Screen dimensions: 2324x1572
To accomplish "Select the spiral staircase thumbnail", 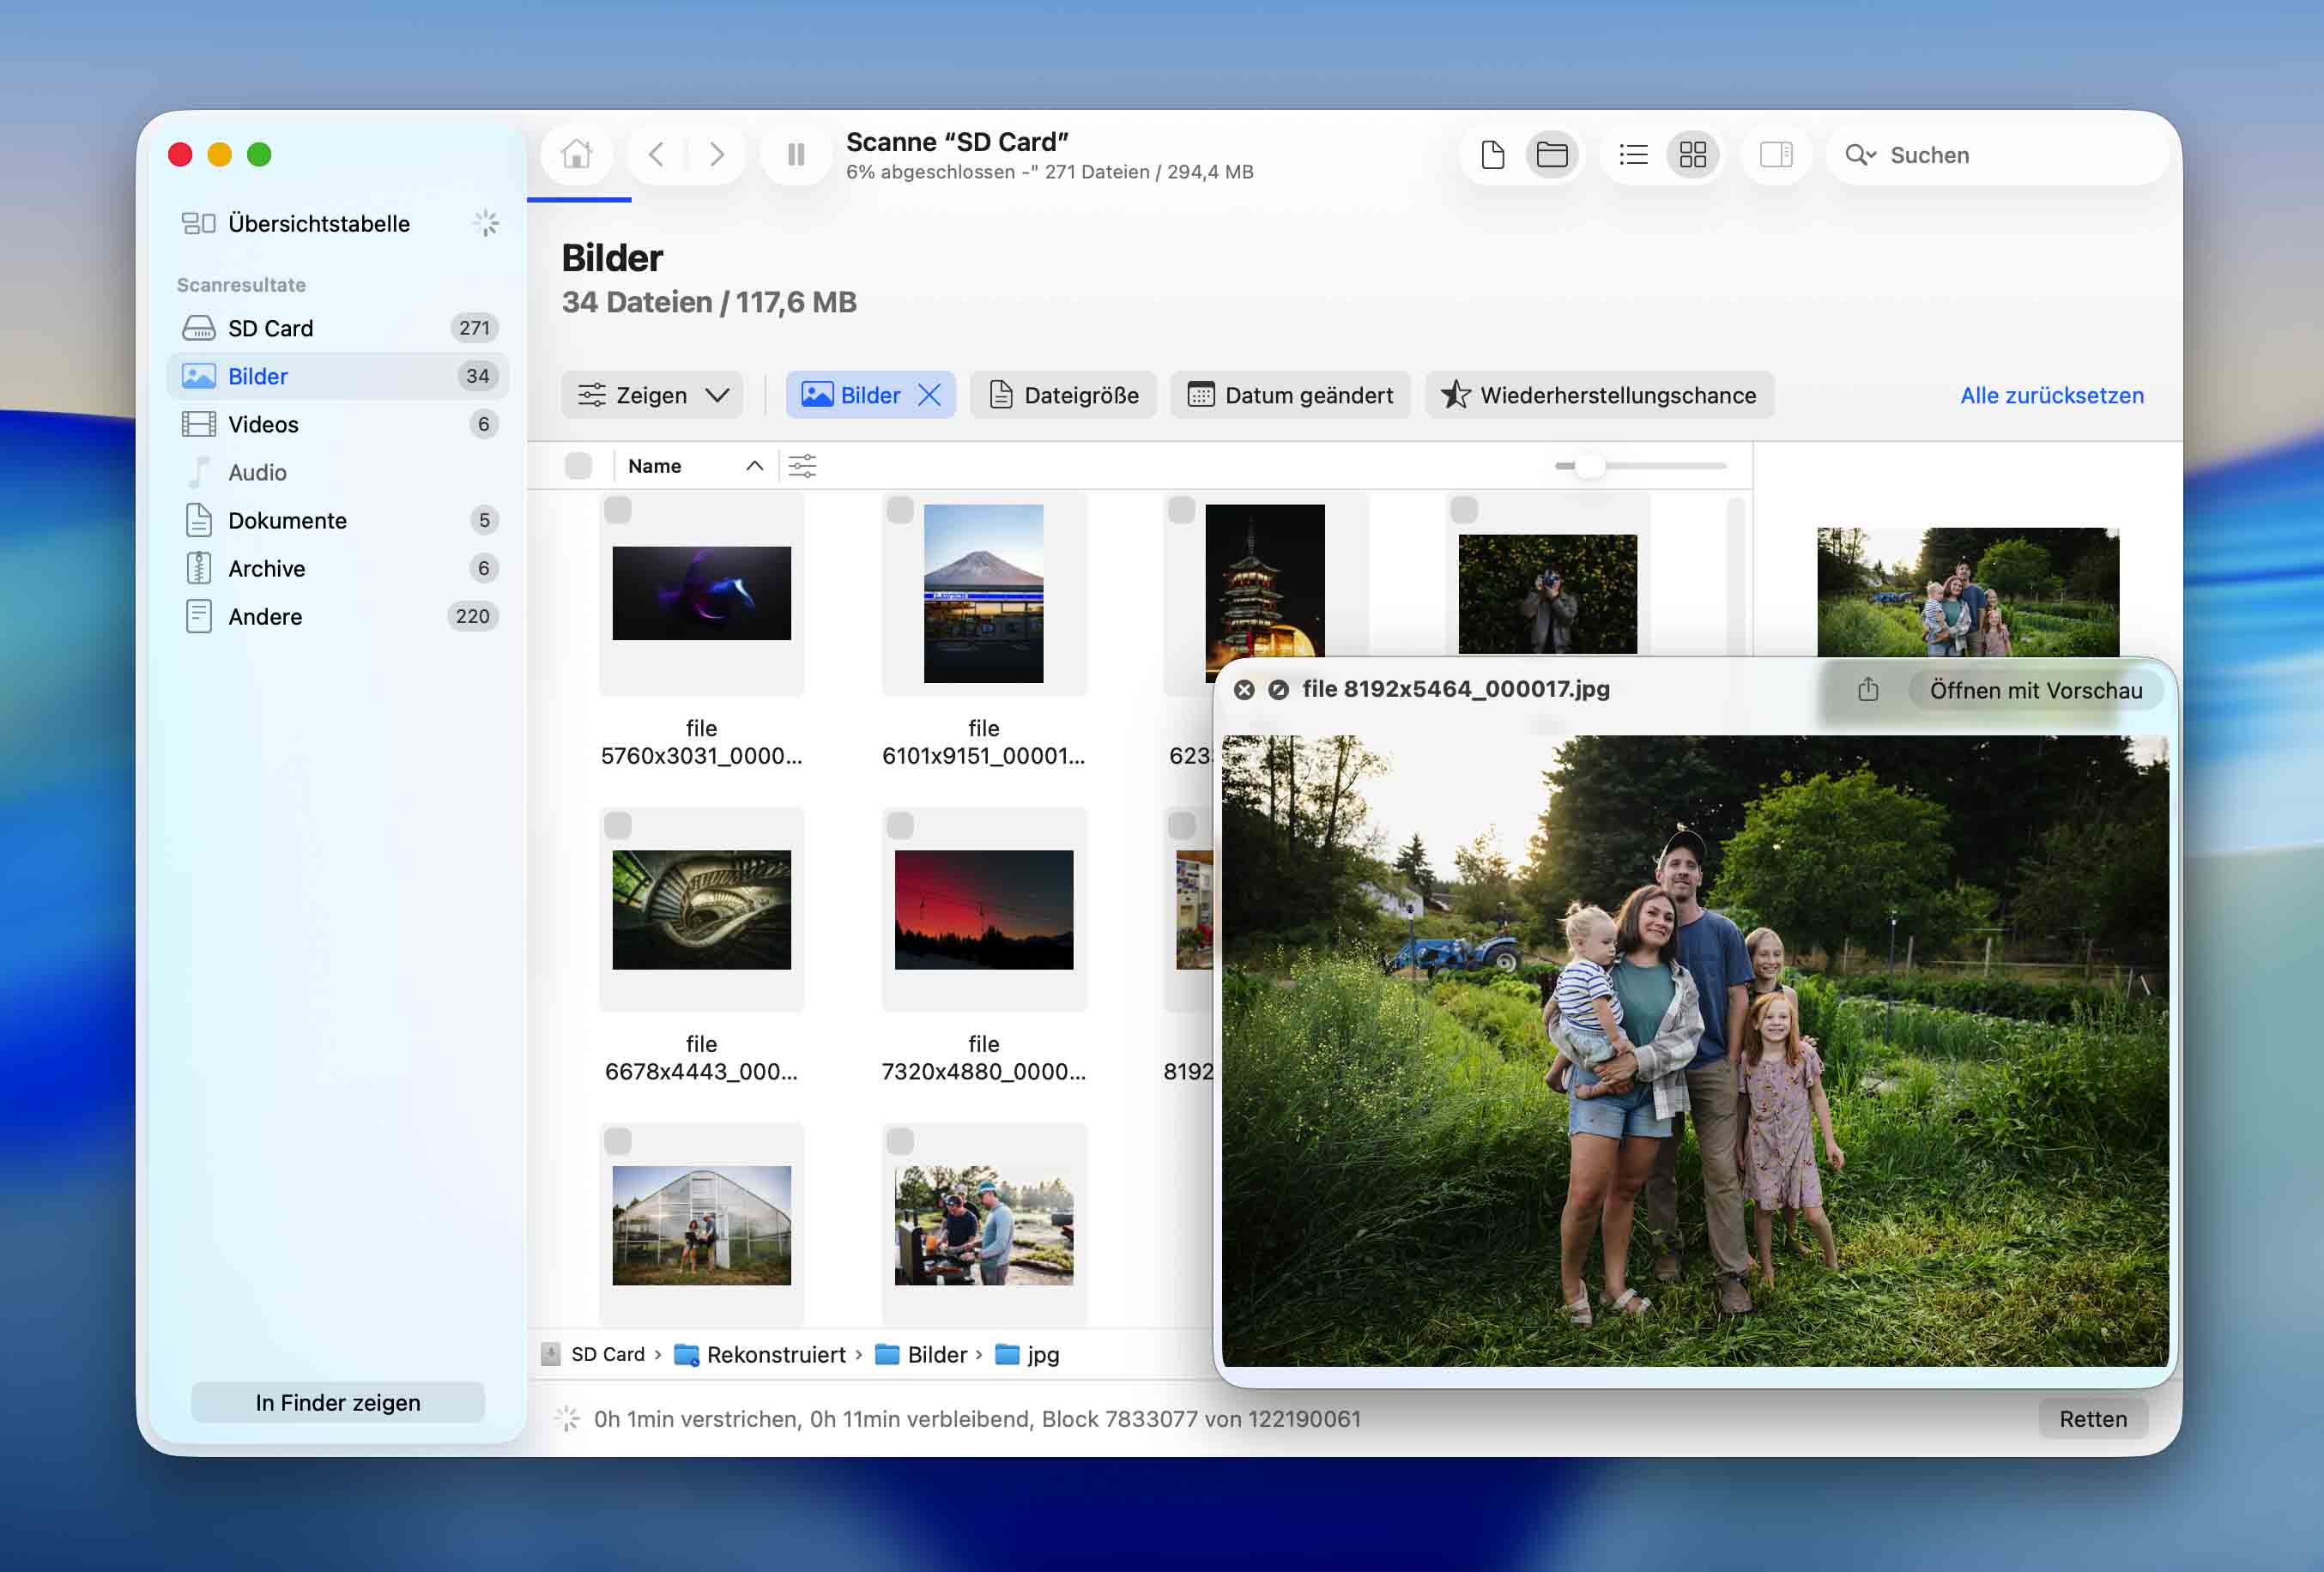I will point(701,909).
